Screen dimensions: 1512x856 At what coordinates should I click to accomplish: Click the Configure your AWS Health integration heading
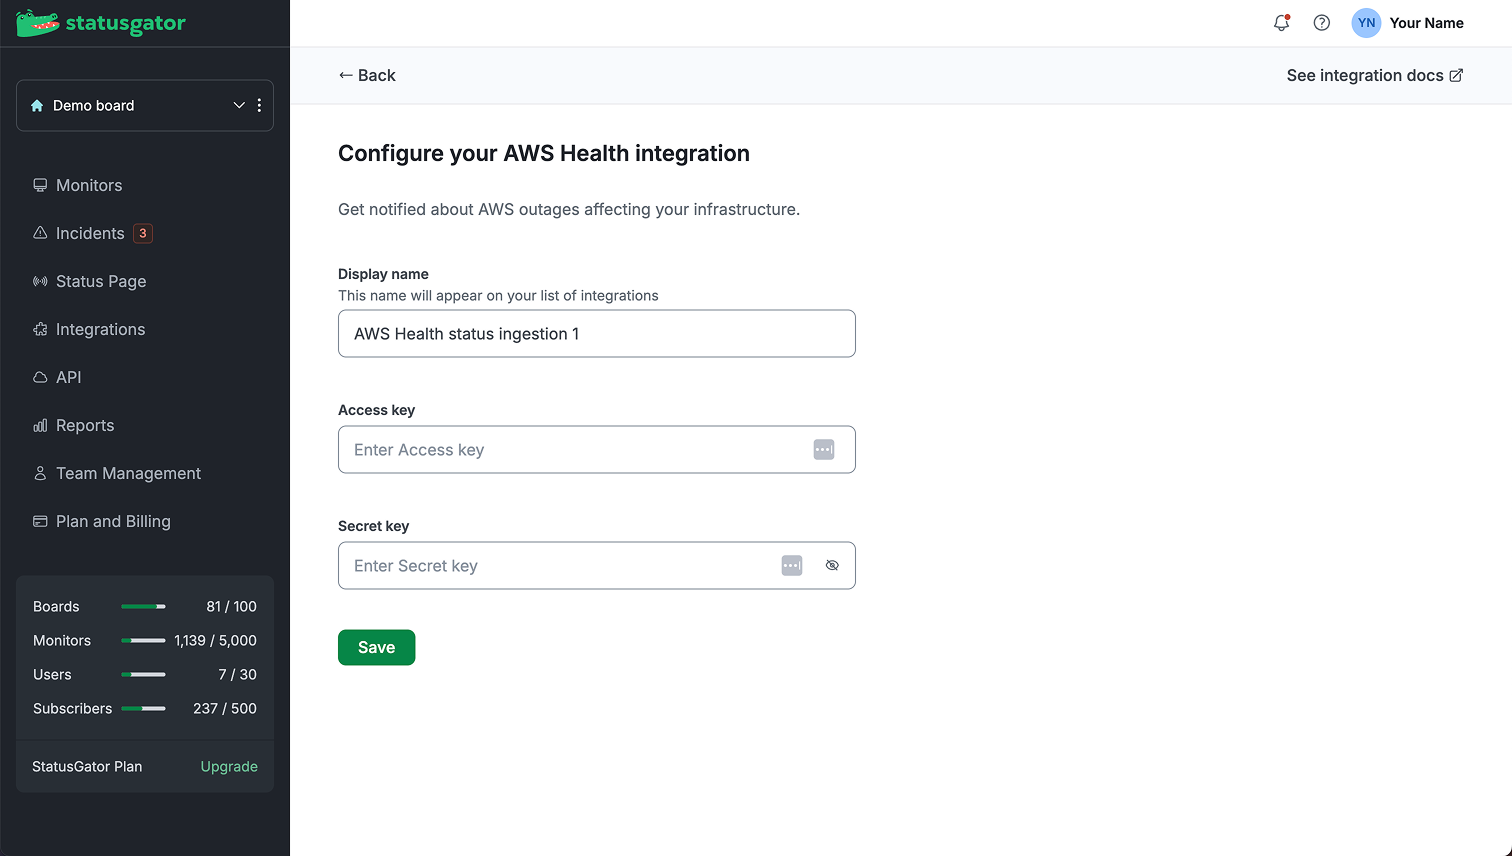544,153
